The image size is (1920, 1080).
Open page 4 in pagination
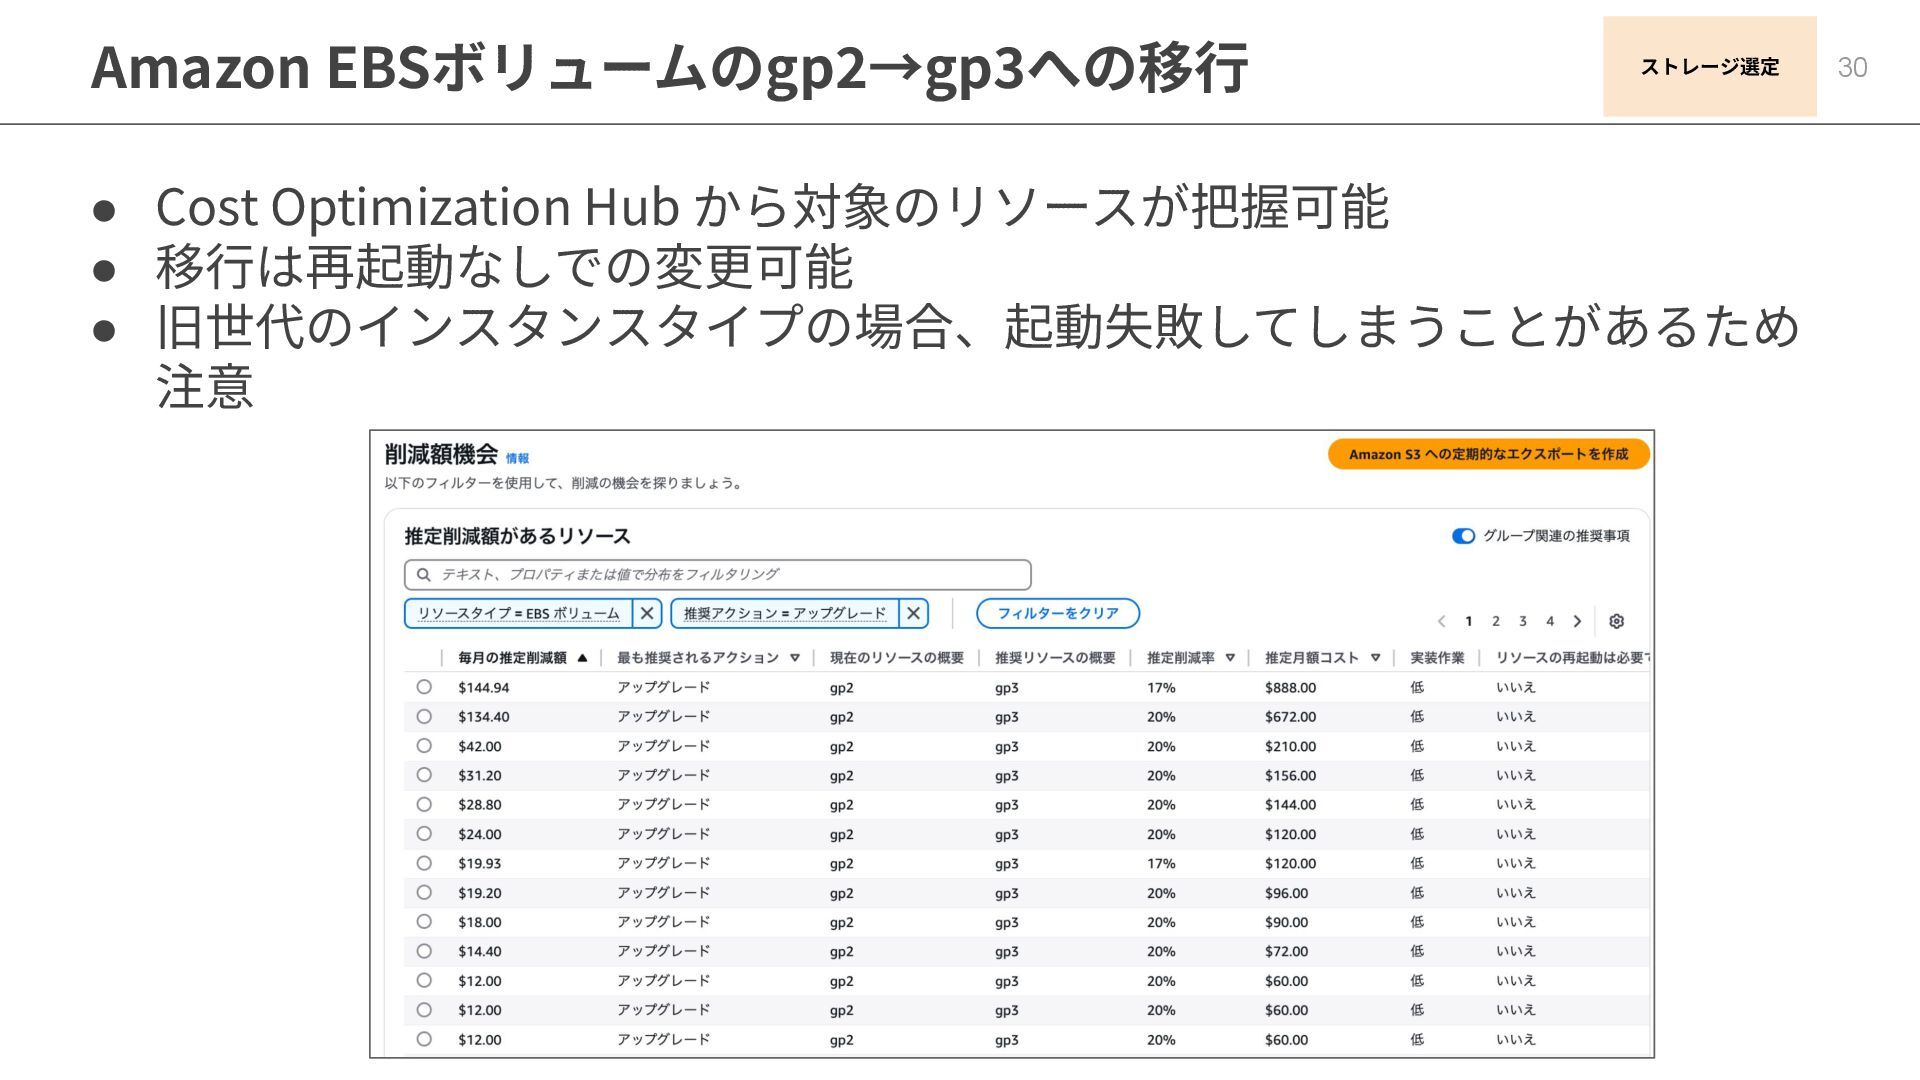point(1550,621)
